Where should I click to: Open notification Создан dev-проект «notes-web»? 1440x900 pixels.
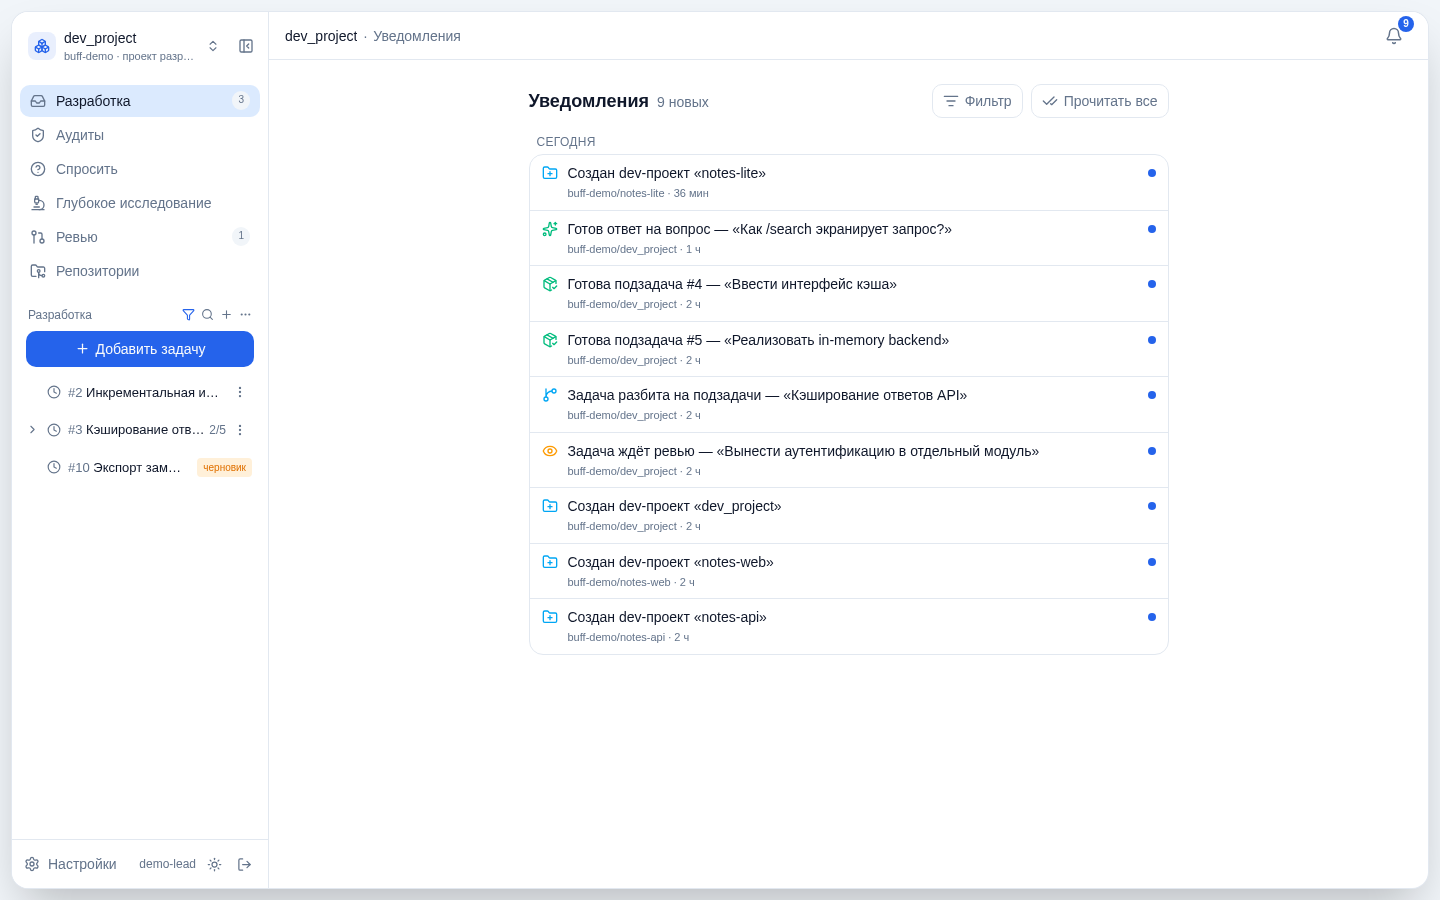[849, 571]
